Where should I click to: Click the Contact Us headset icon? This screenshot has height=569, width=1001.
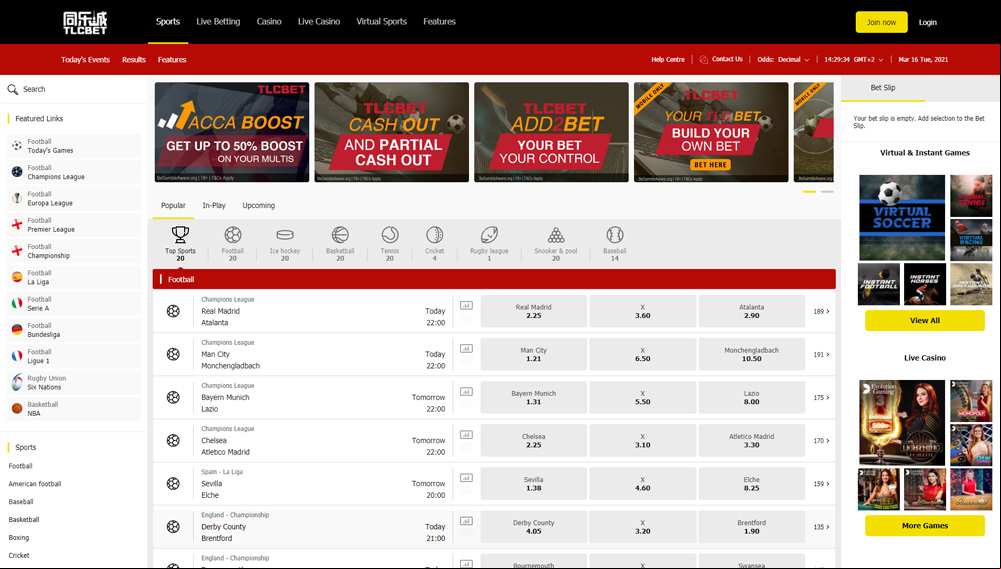tap(704, 59)
